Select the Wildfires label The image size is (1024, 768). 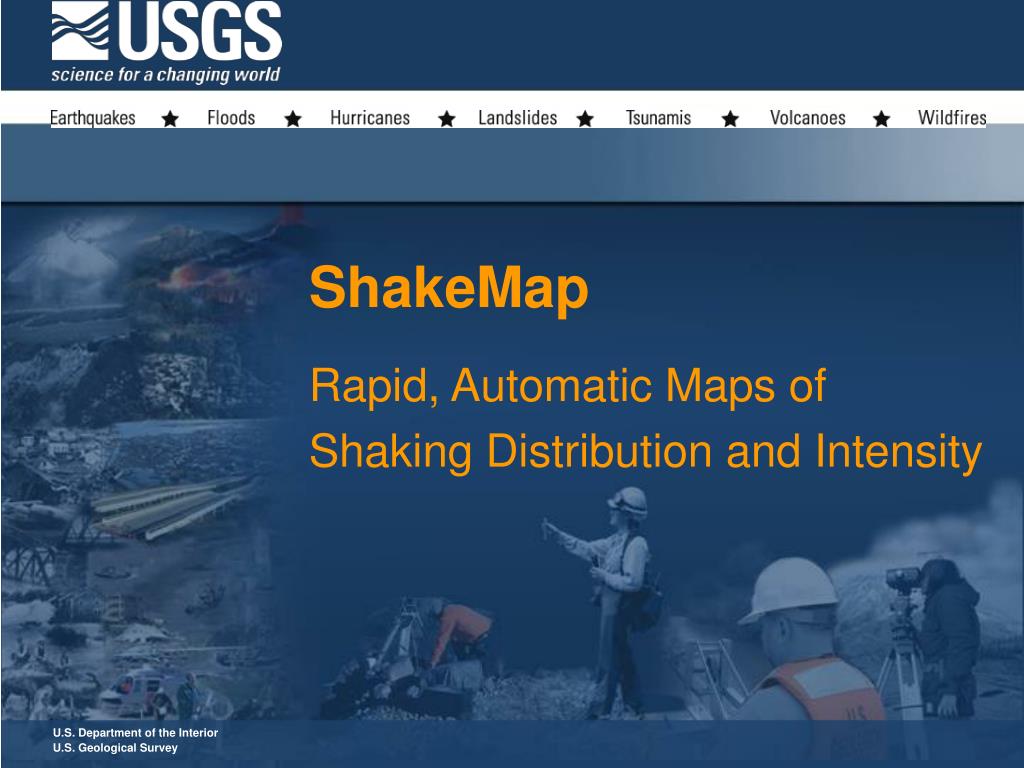(952, 118)
